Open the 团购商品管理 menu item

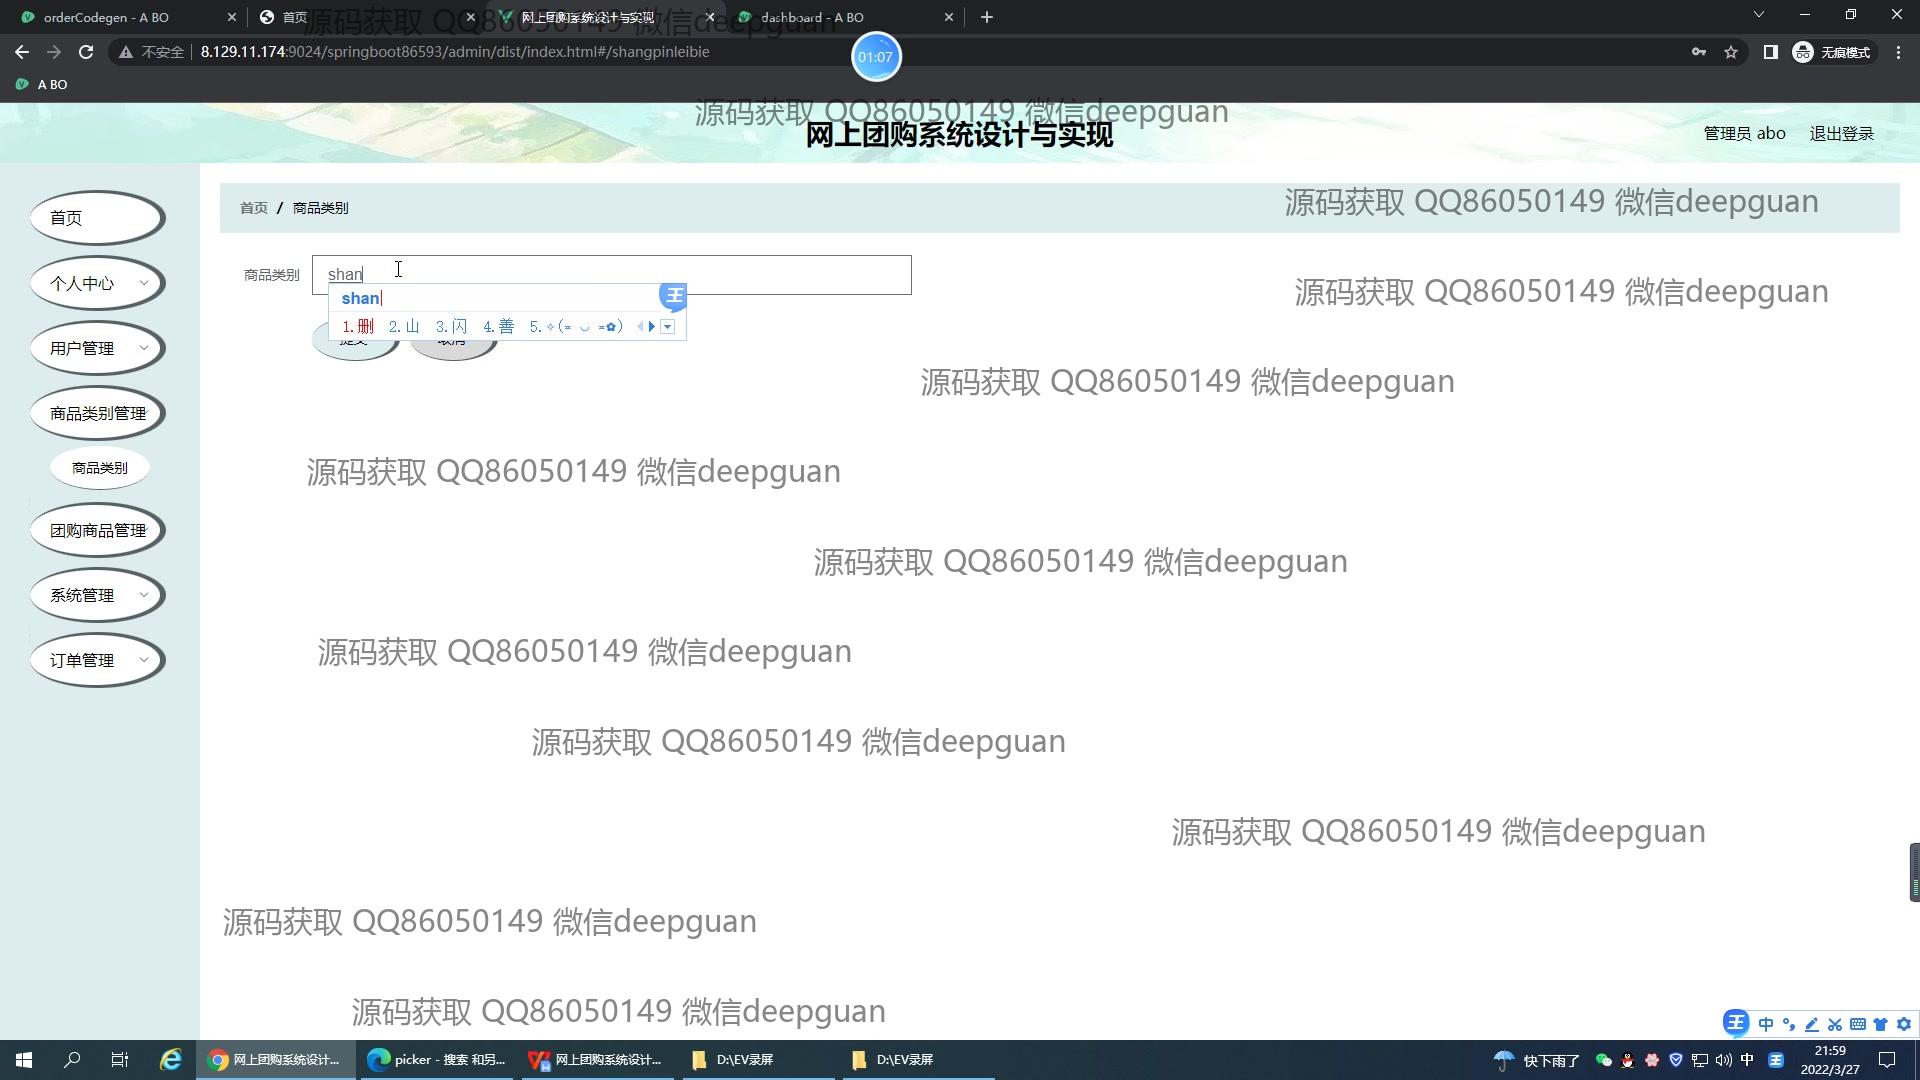coord(97,530)
